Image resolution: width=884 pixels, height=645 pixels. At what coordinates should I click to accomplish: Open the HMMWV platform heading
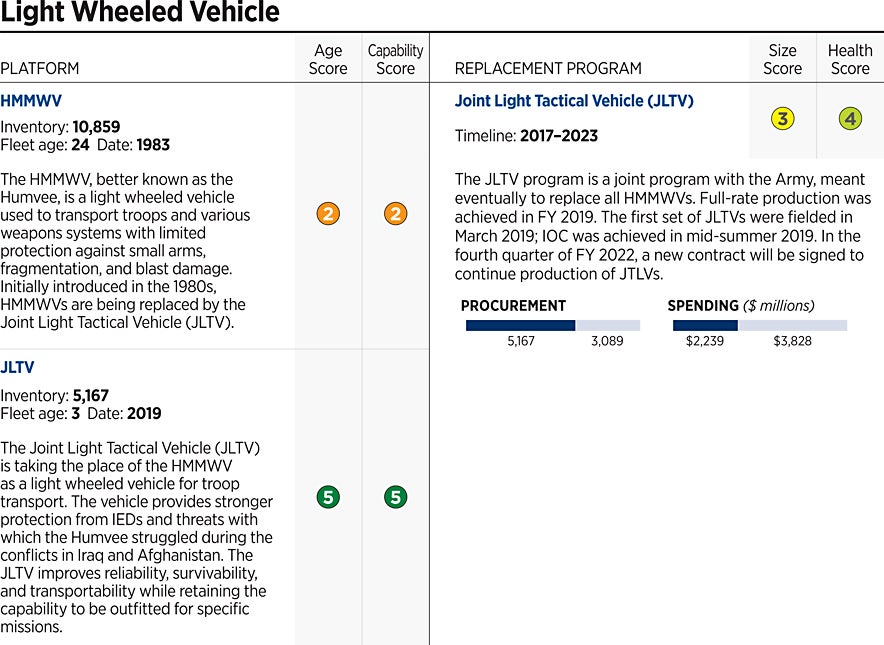[x=31, y=101]
